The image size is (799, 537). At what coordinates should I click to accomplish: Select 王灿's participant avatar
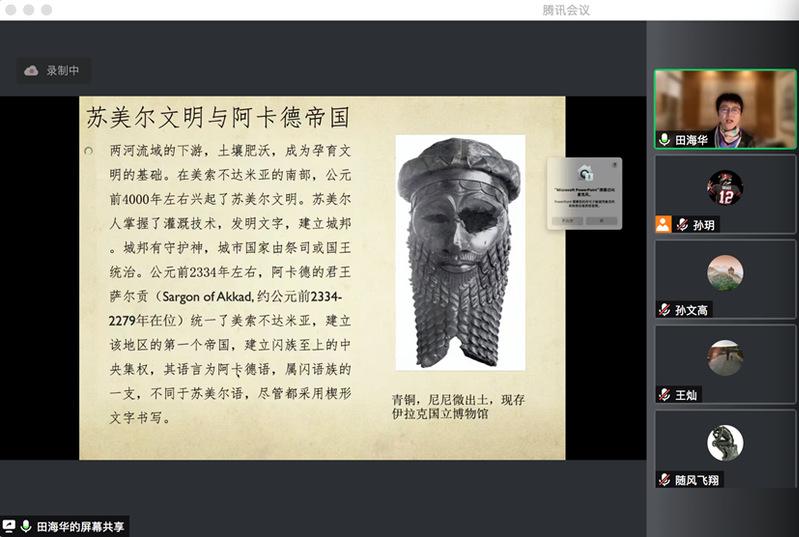coord(725,358)
